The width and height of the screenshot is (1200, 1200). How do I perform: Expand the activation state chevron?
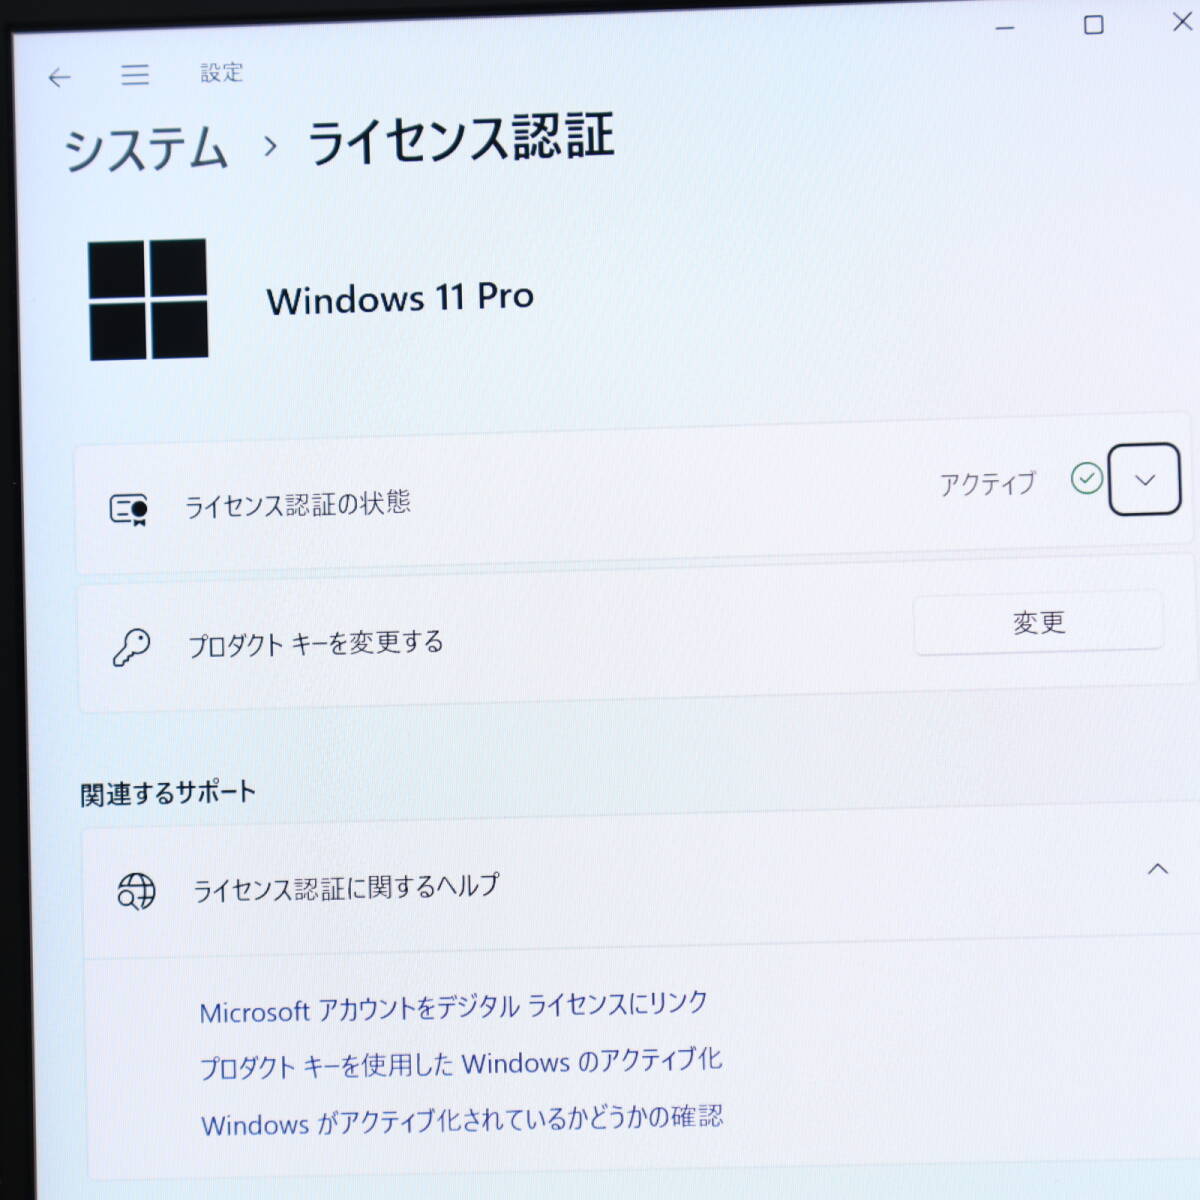[1145, 479]
